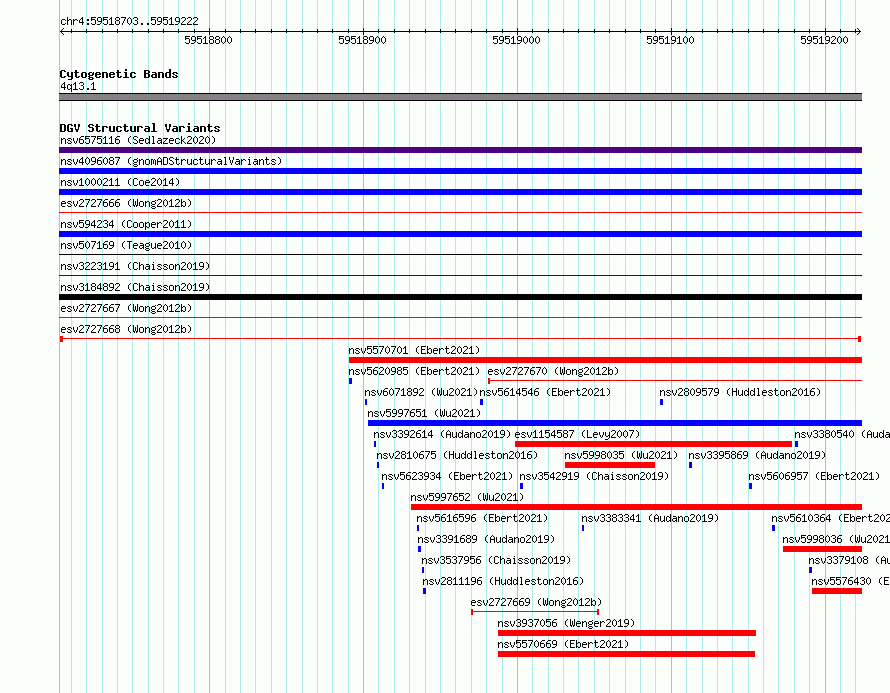Click nsv3391689 (Audano2019) label
The image size is (890, 693).
tap(486, 539)
